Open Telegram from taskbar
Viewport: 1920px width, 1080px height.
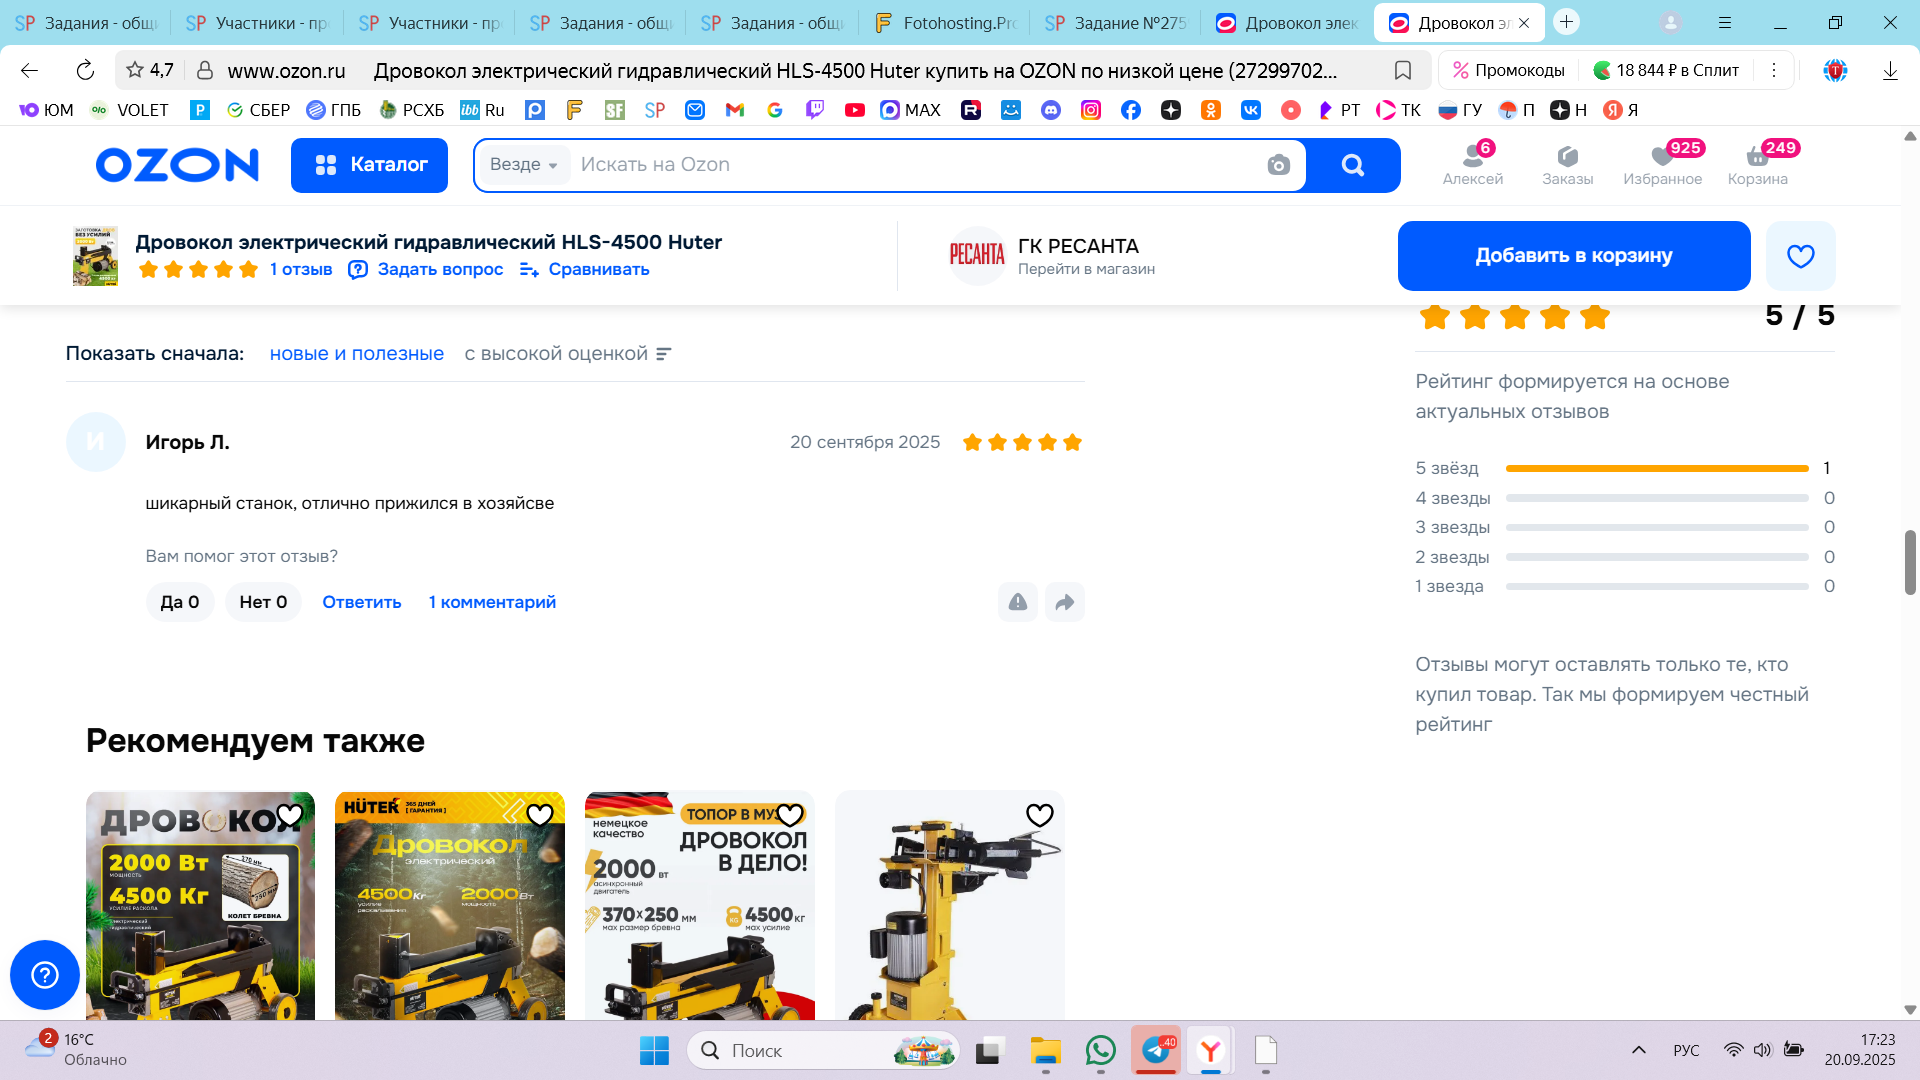(1156, 1050)
